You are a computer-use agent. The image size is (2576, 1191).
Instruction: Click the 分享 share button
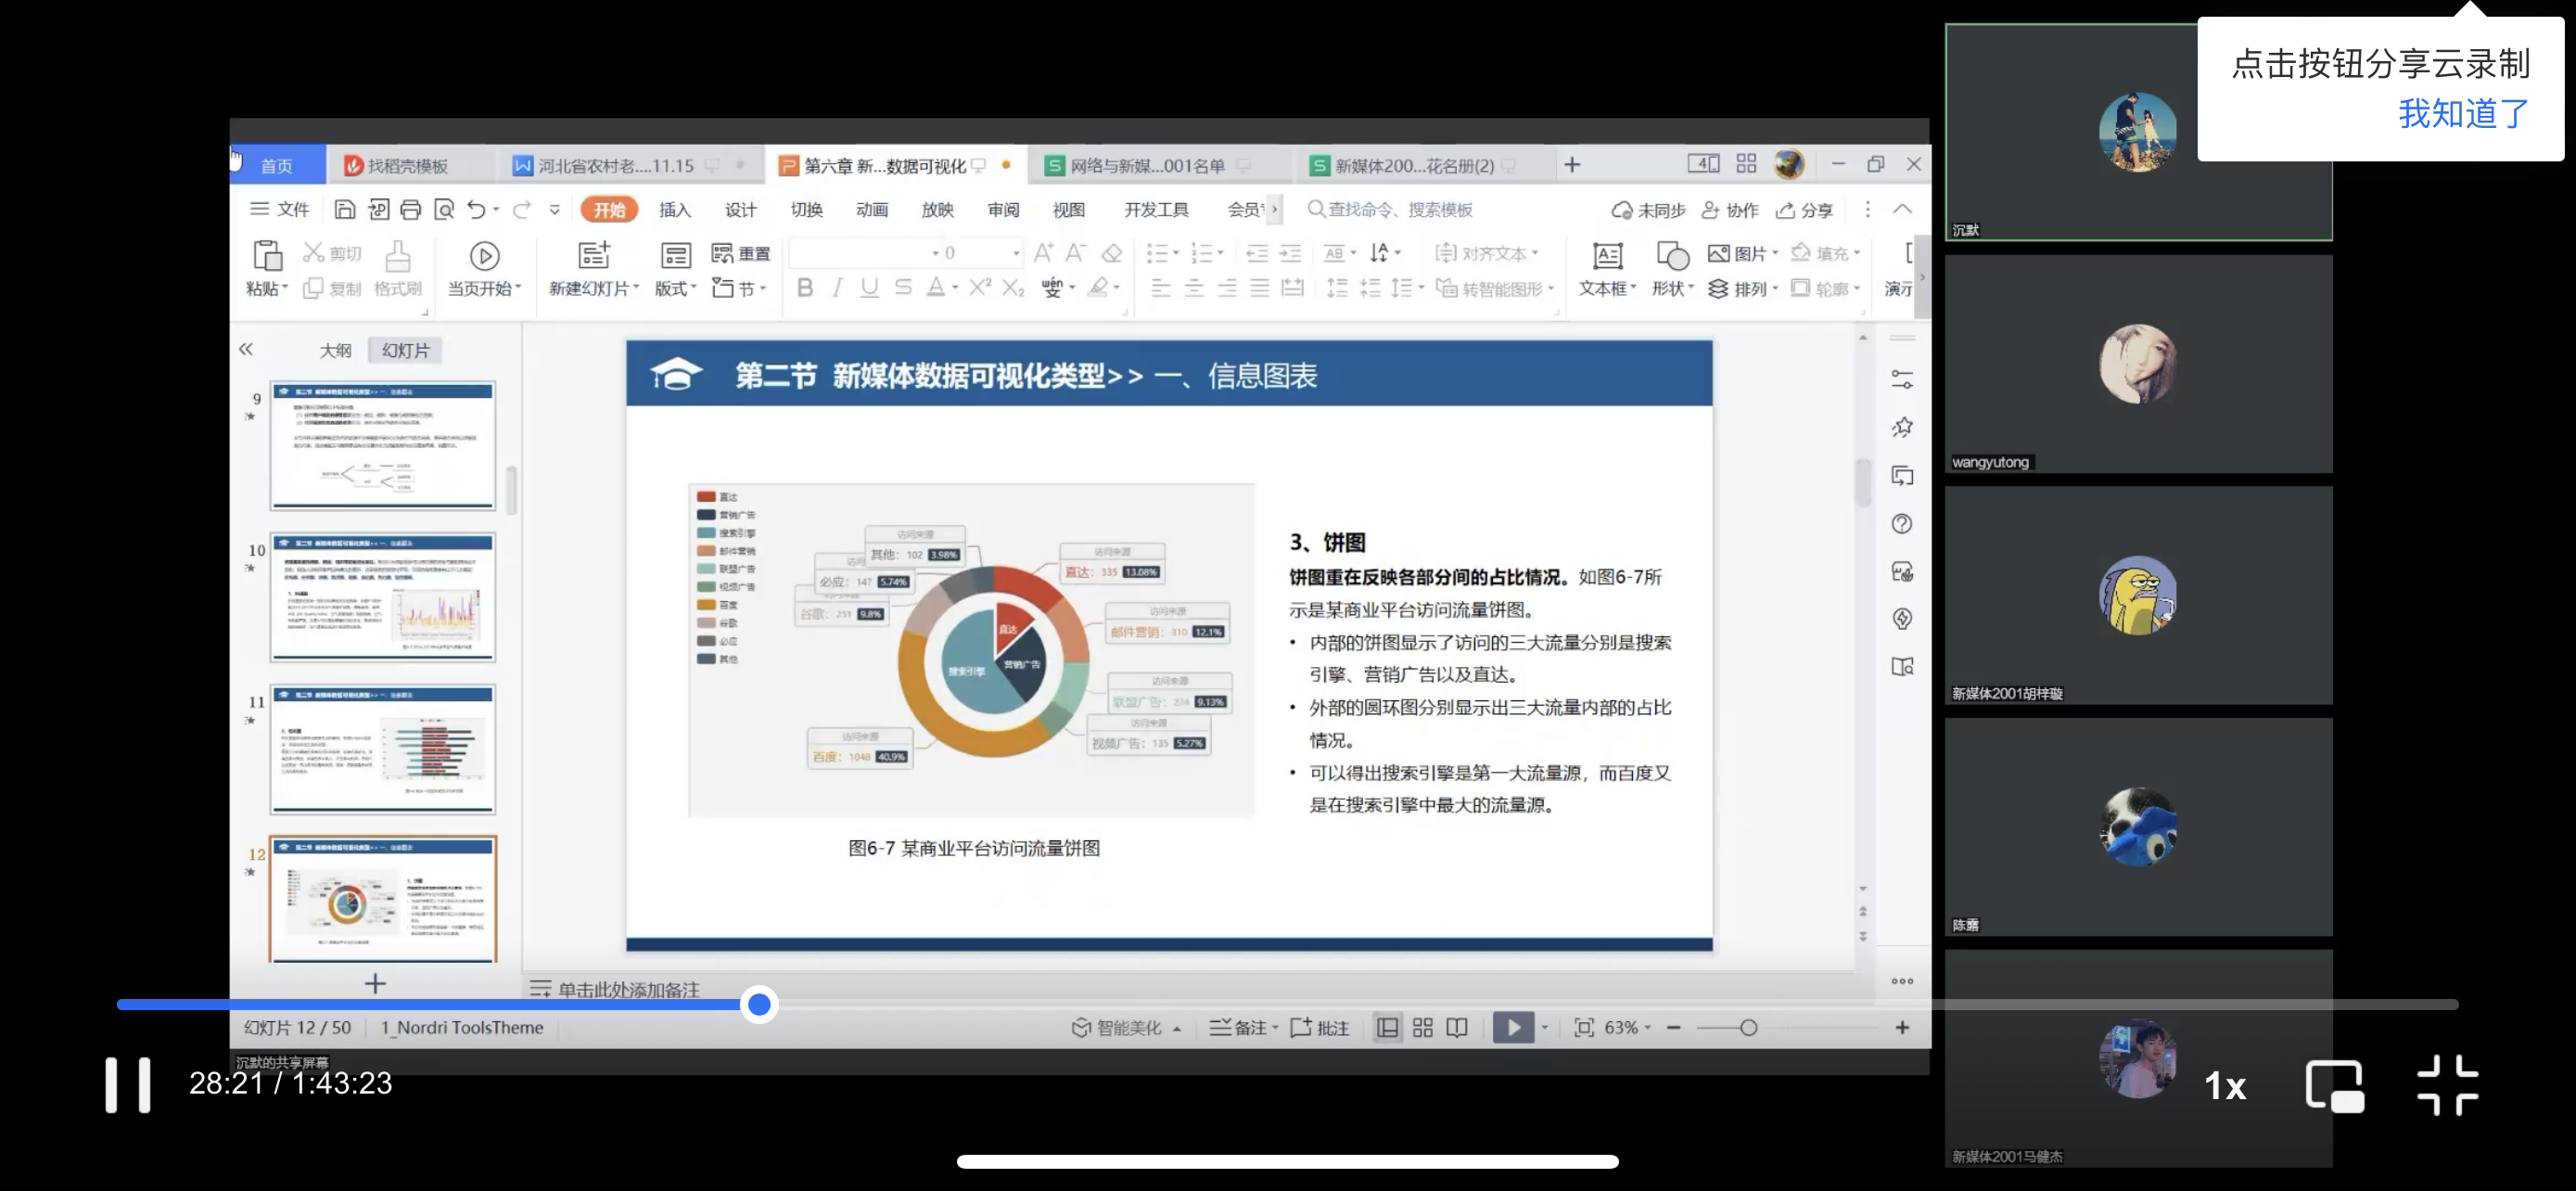1804,210
